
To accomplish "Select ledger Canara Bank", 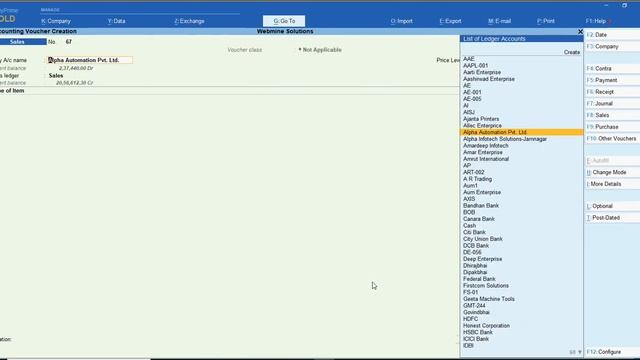I will pyautogui.click(x=479, y=219).
